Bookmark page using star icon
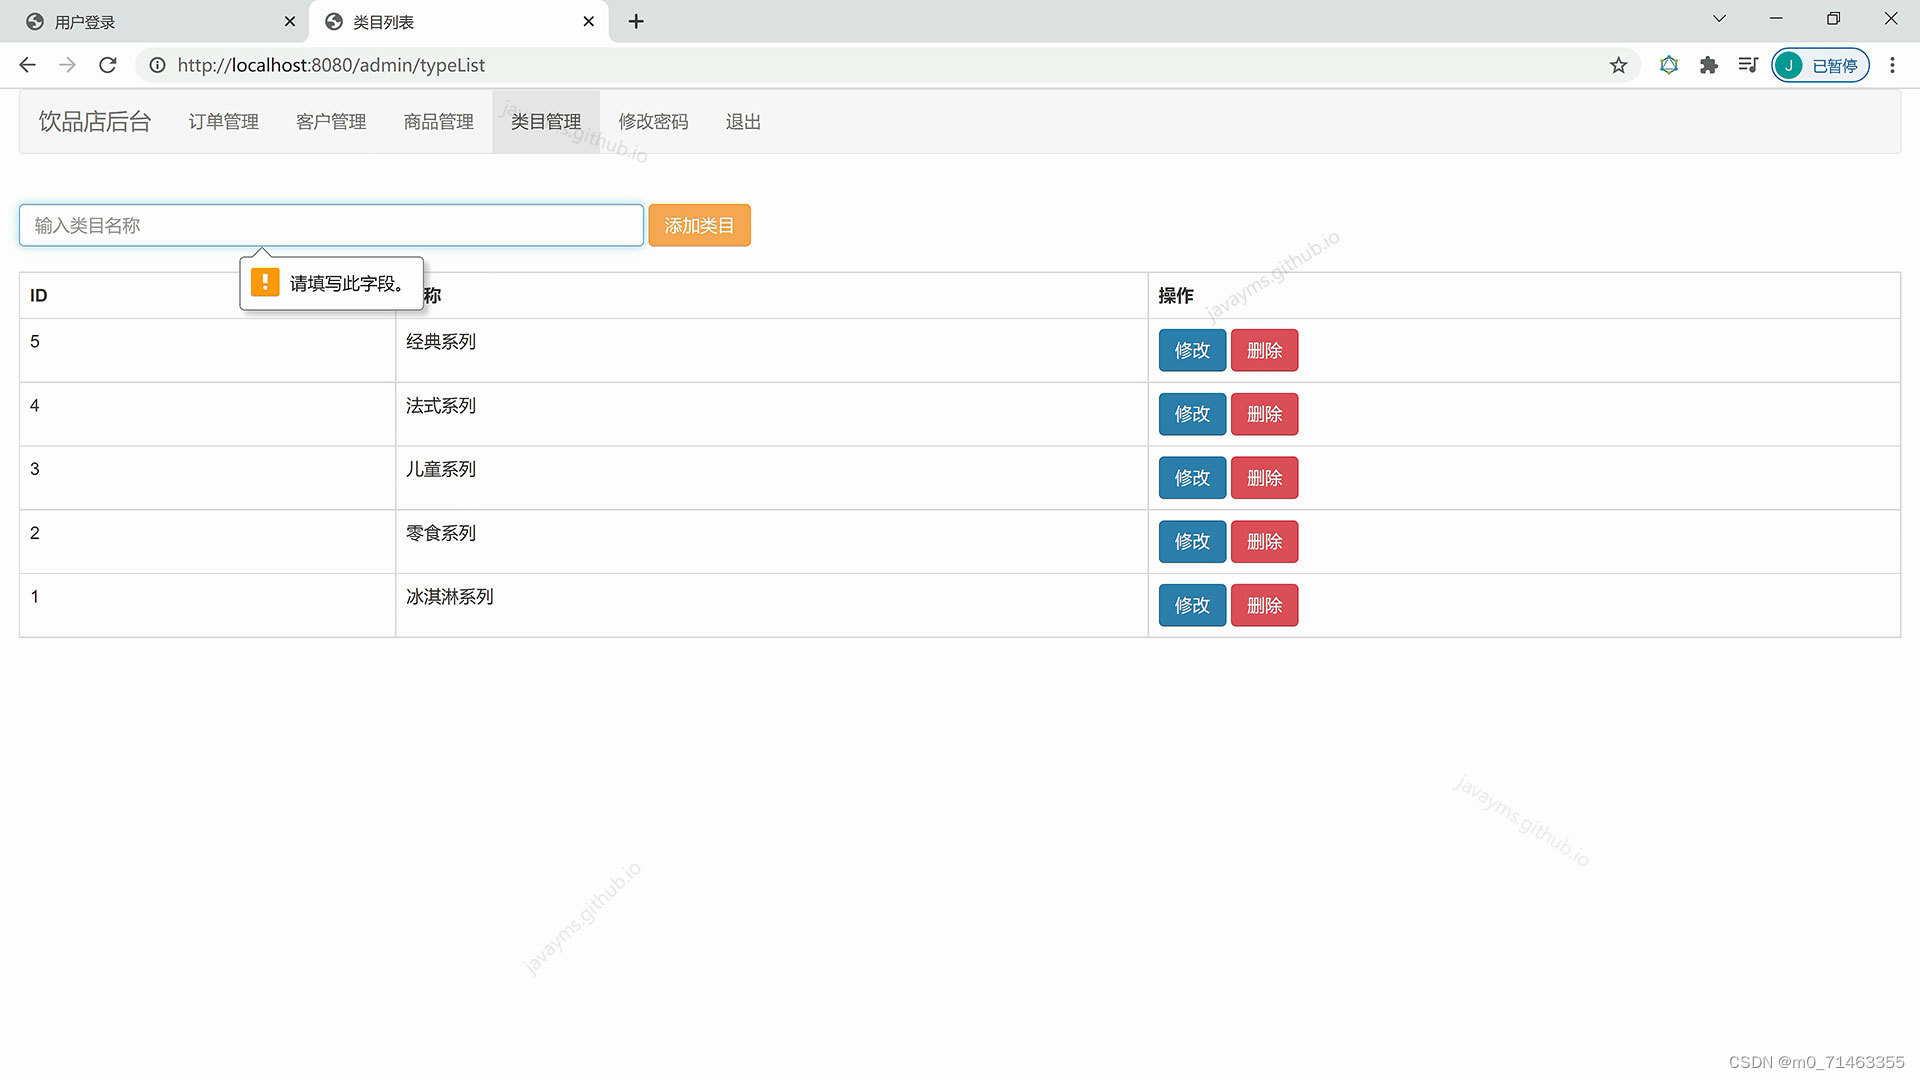This screenshot has height=1080, width=1920. point(1618,65)
